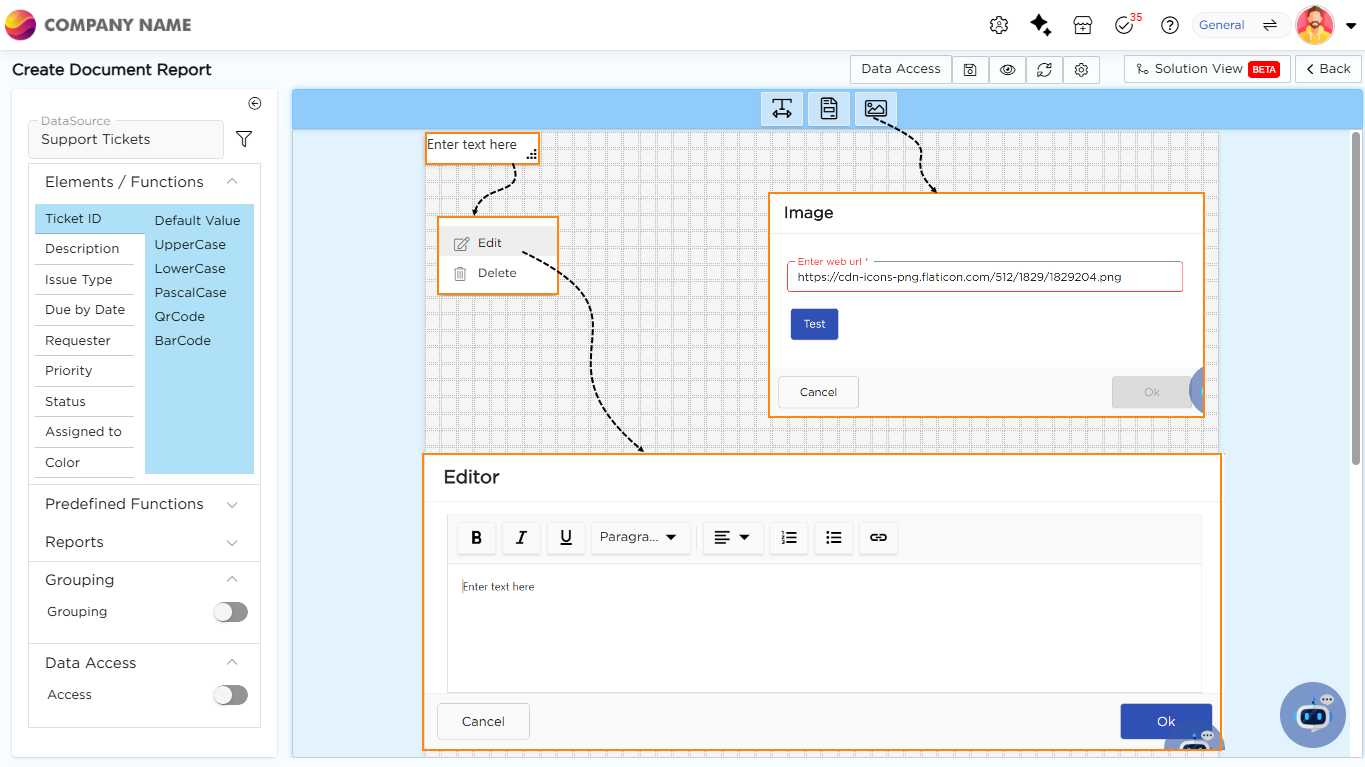Click the document field tool icon
1365x767 pixels.
[828, 109]
